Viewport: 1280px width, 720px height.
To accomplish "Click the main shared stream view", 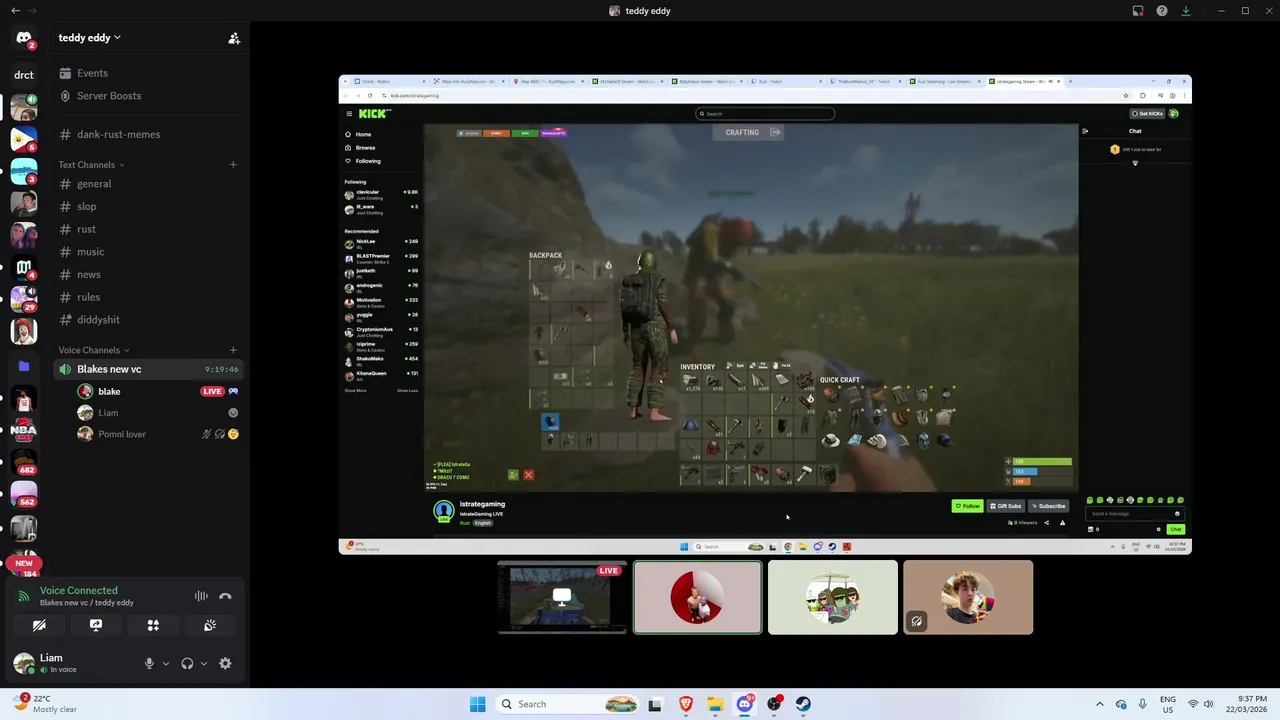I will pyautogui.click(x=765, y=314).
